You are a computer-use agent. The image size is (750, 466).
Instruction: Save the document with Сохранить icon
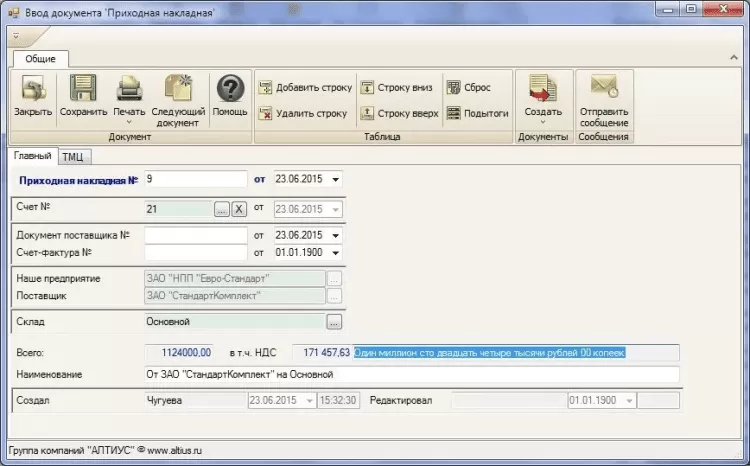[83, 88]
